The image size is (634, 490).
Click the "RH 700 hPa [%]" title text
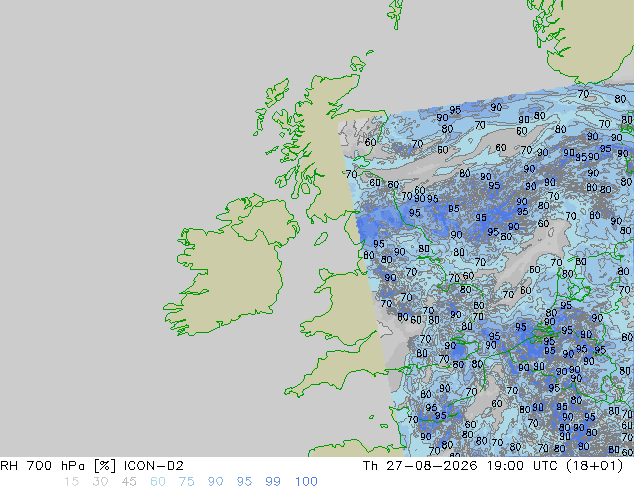[58, 466]
